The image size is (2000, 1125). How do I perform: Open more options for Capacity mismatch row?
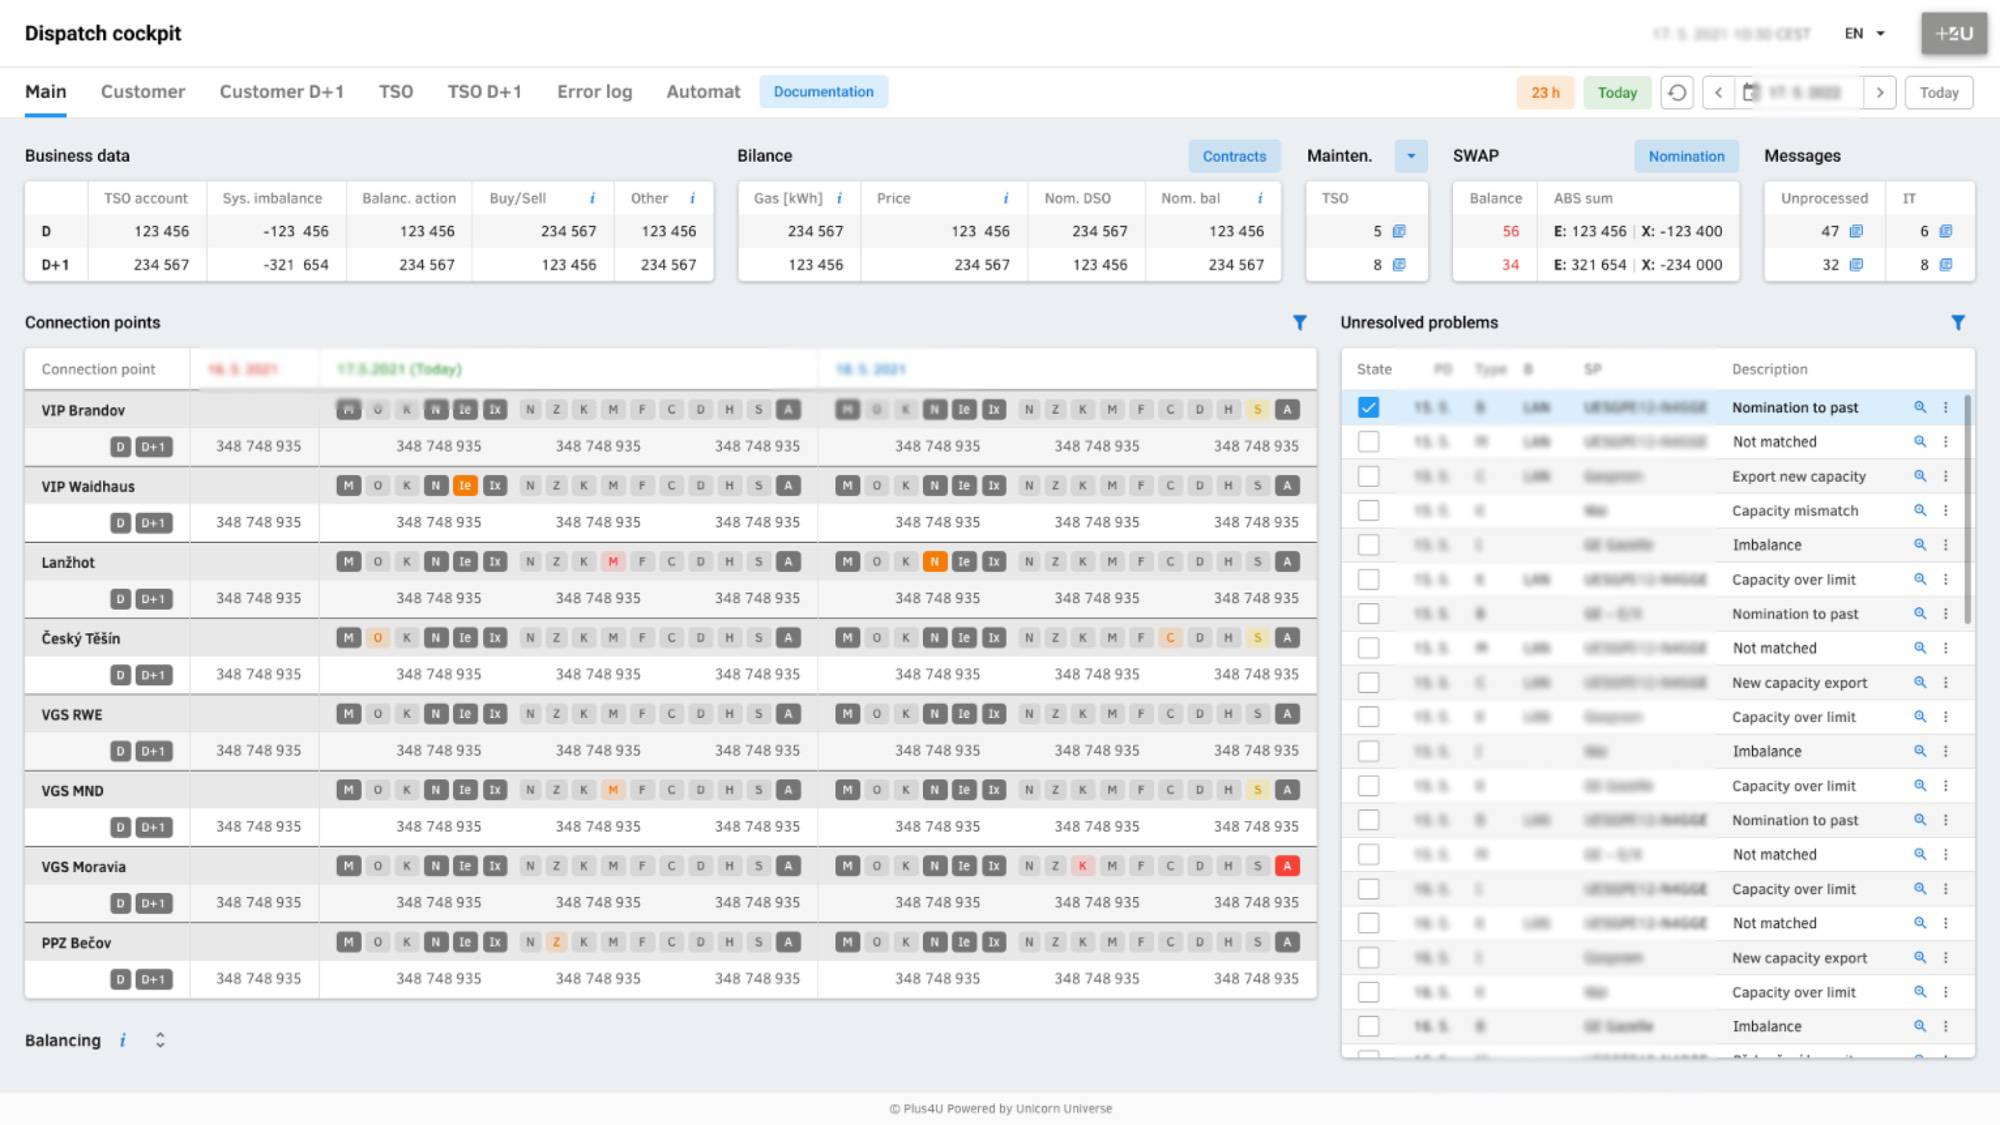click(1946, 510)
